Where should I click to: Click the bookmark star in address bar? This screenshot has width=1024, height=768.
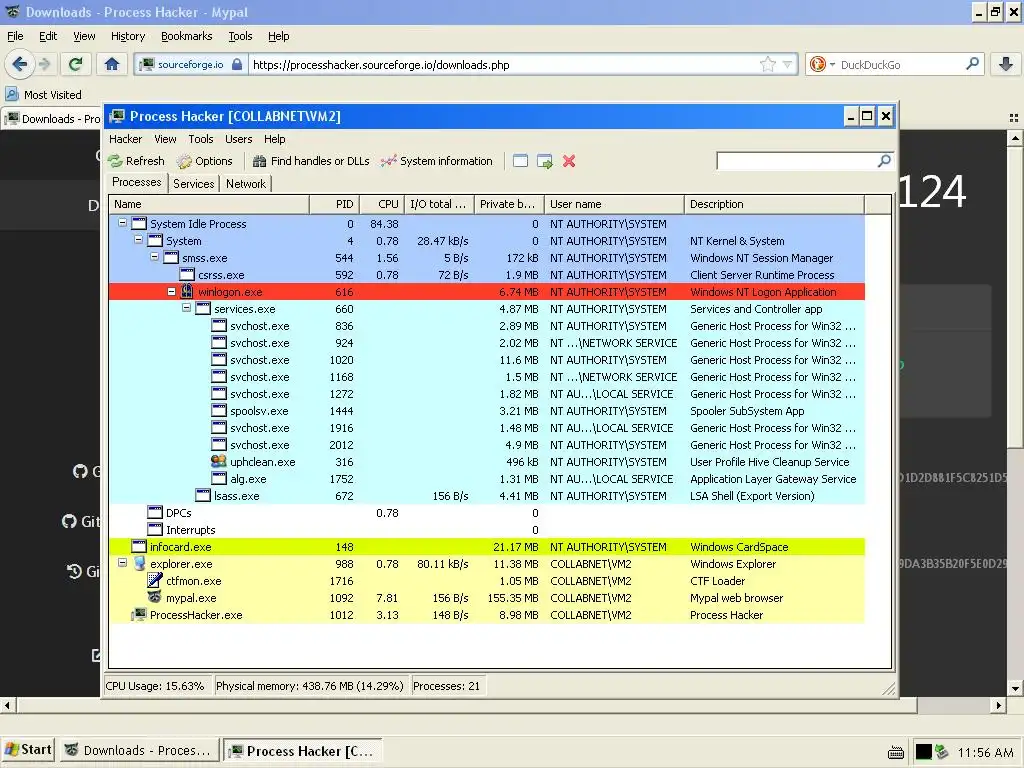[x=767, y=64]
